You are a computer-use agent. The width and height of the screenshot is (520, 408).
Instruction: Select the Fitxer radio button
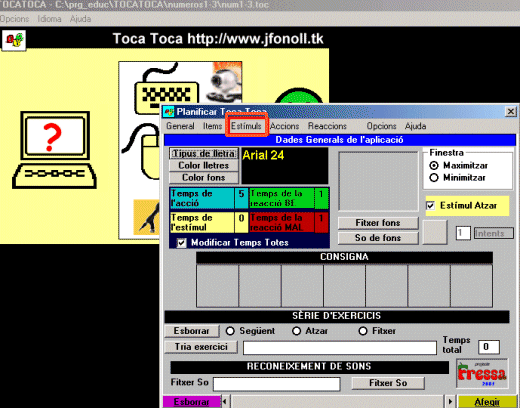pos(363,331)
